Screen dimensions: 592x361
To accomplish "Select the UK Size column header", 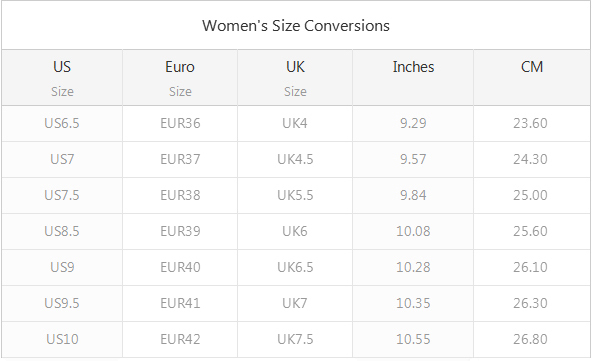I will pyautogui.click(x=295, y=78).
